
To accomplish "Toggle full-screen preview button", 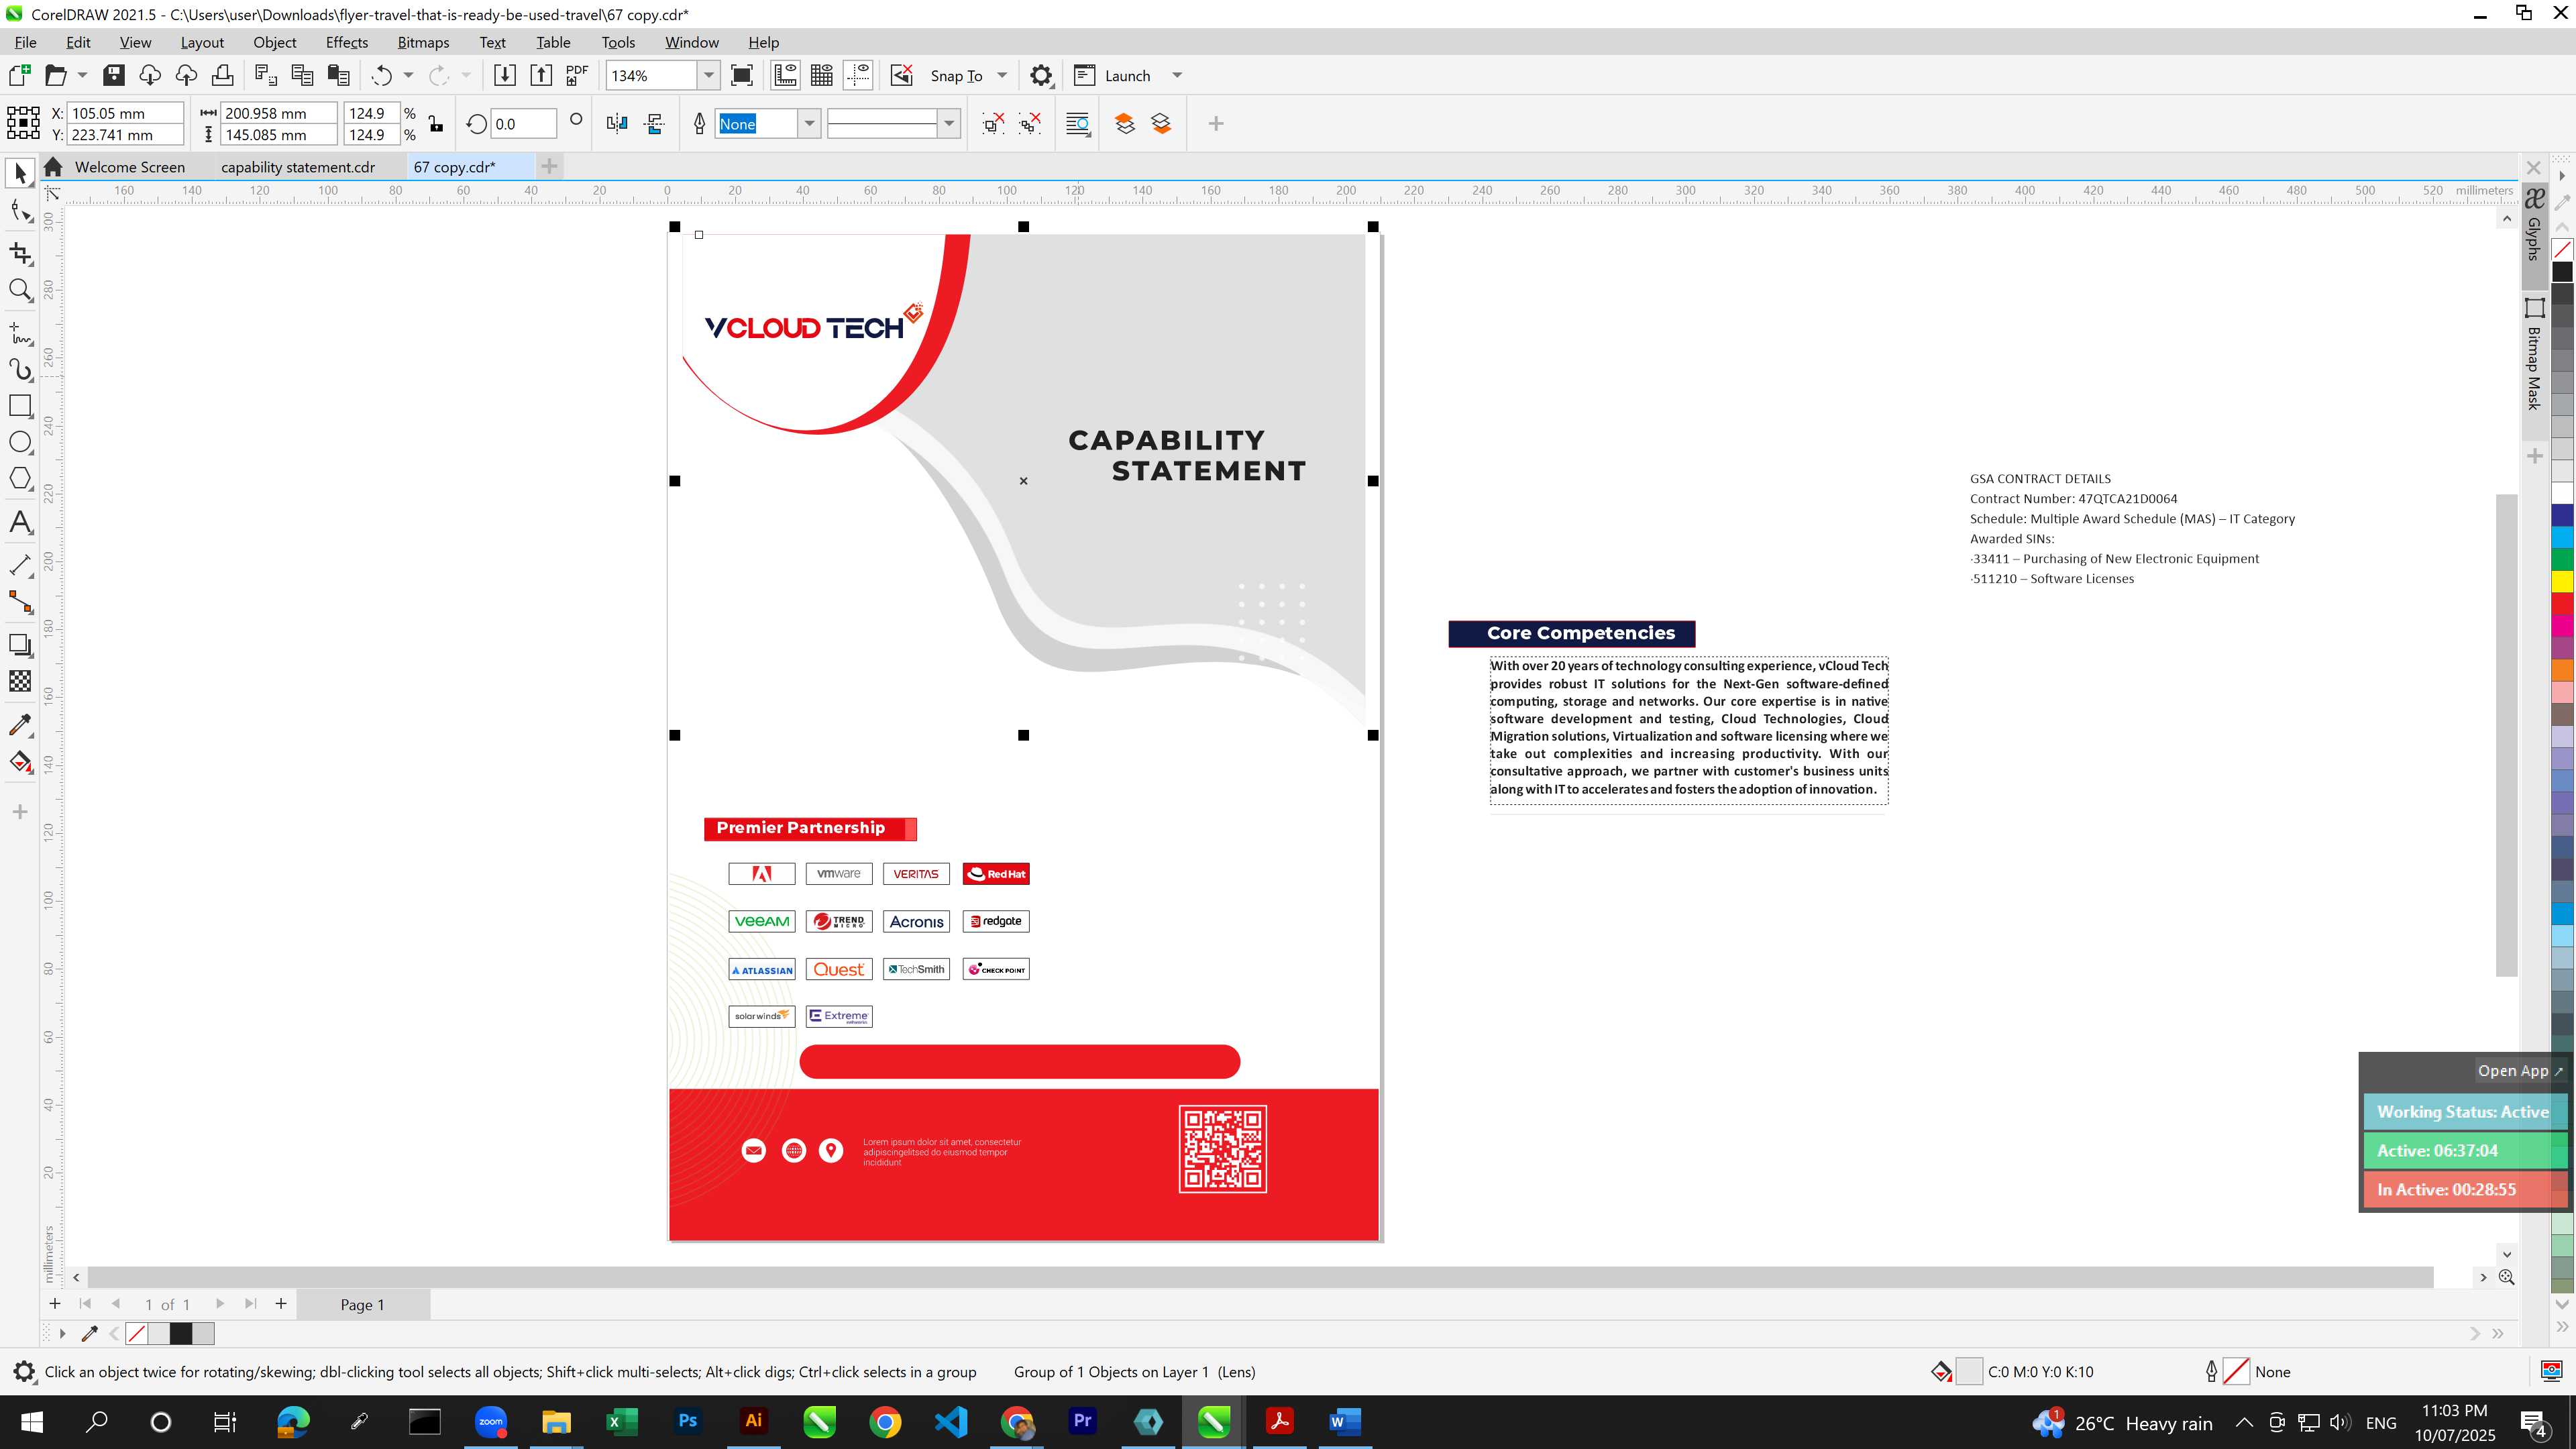I will click(742, 75).
